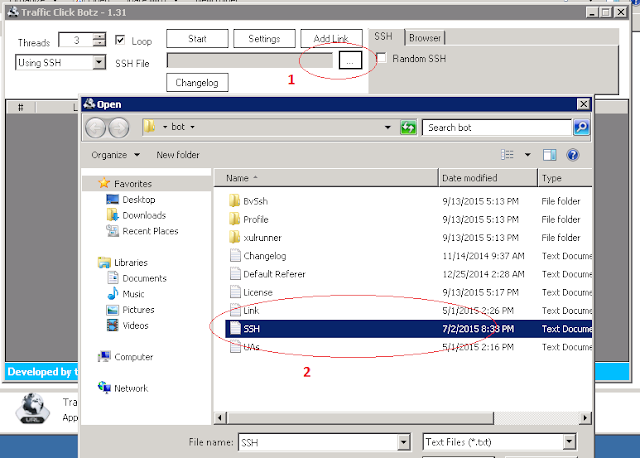Click the Downloads icon in Favorites
This screenshot has width=640, height=458.
point(112,215)
